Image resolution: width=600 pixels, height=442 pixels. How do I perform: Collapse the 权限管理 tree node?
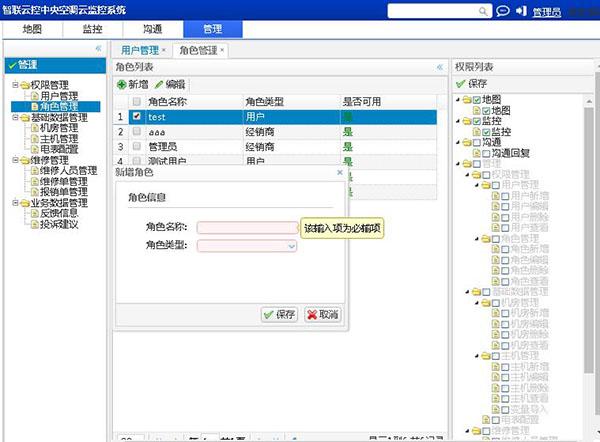click(14, 85)
